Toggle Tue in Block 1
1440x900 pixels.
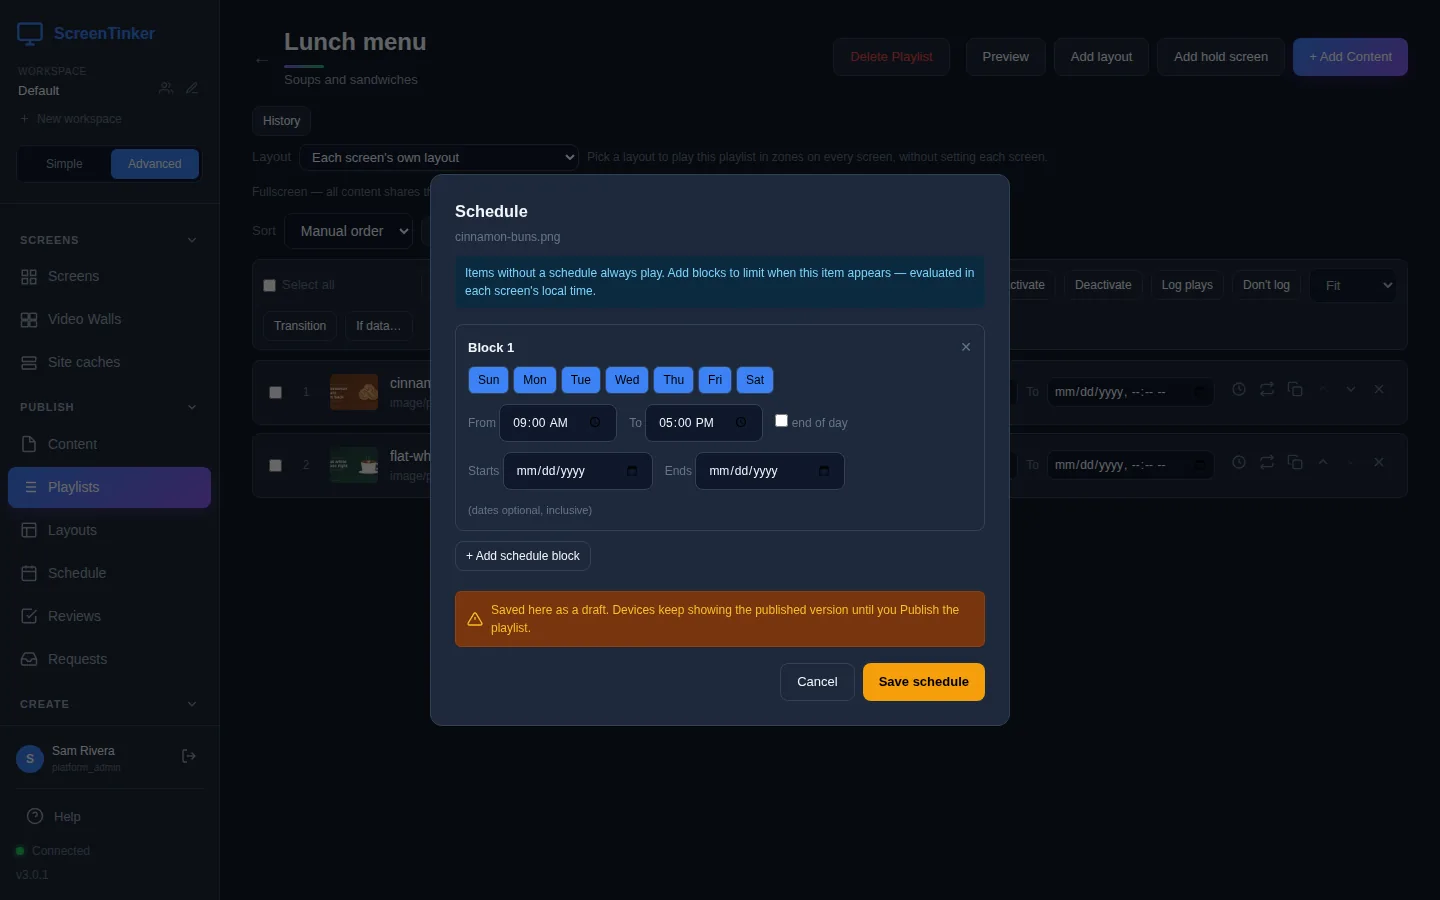[581, 380]
